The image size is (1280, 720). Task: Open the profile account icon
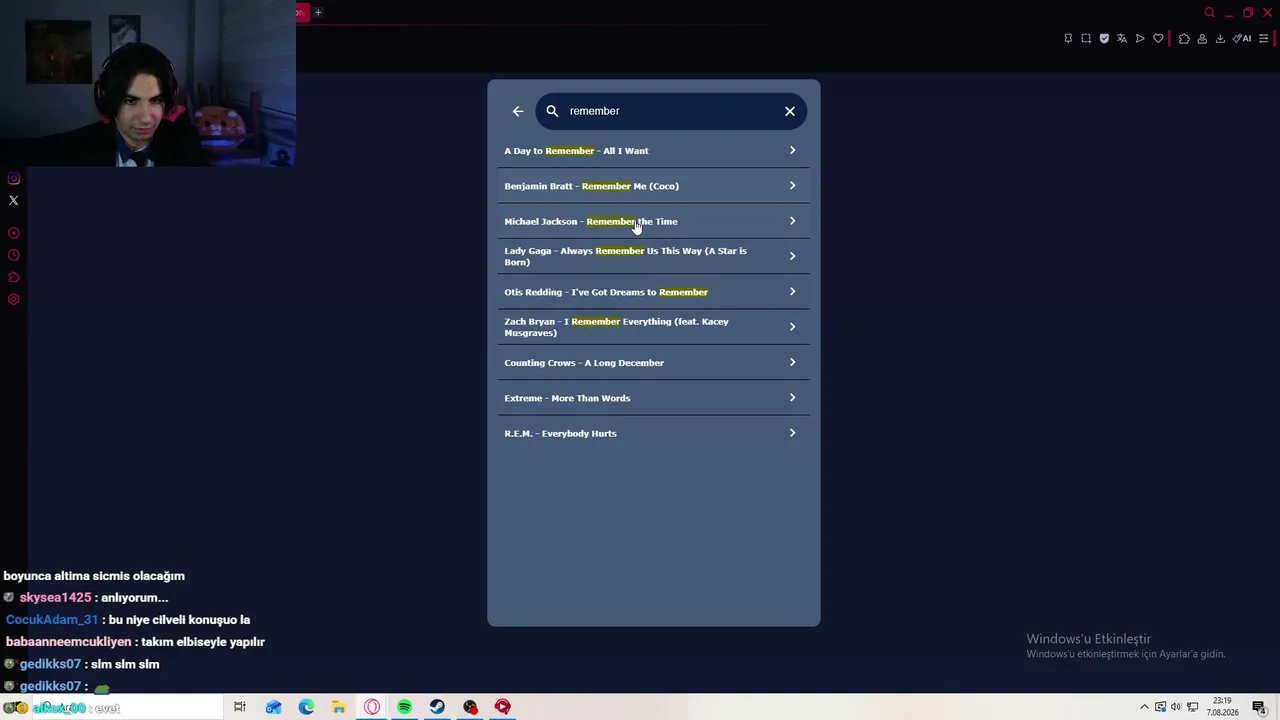[1202, 39]
